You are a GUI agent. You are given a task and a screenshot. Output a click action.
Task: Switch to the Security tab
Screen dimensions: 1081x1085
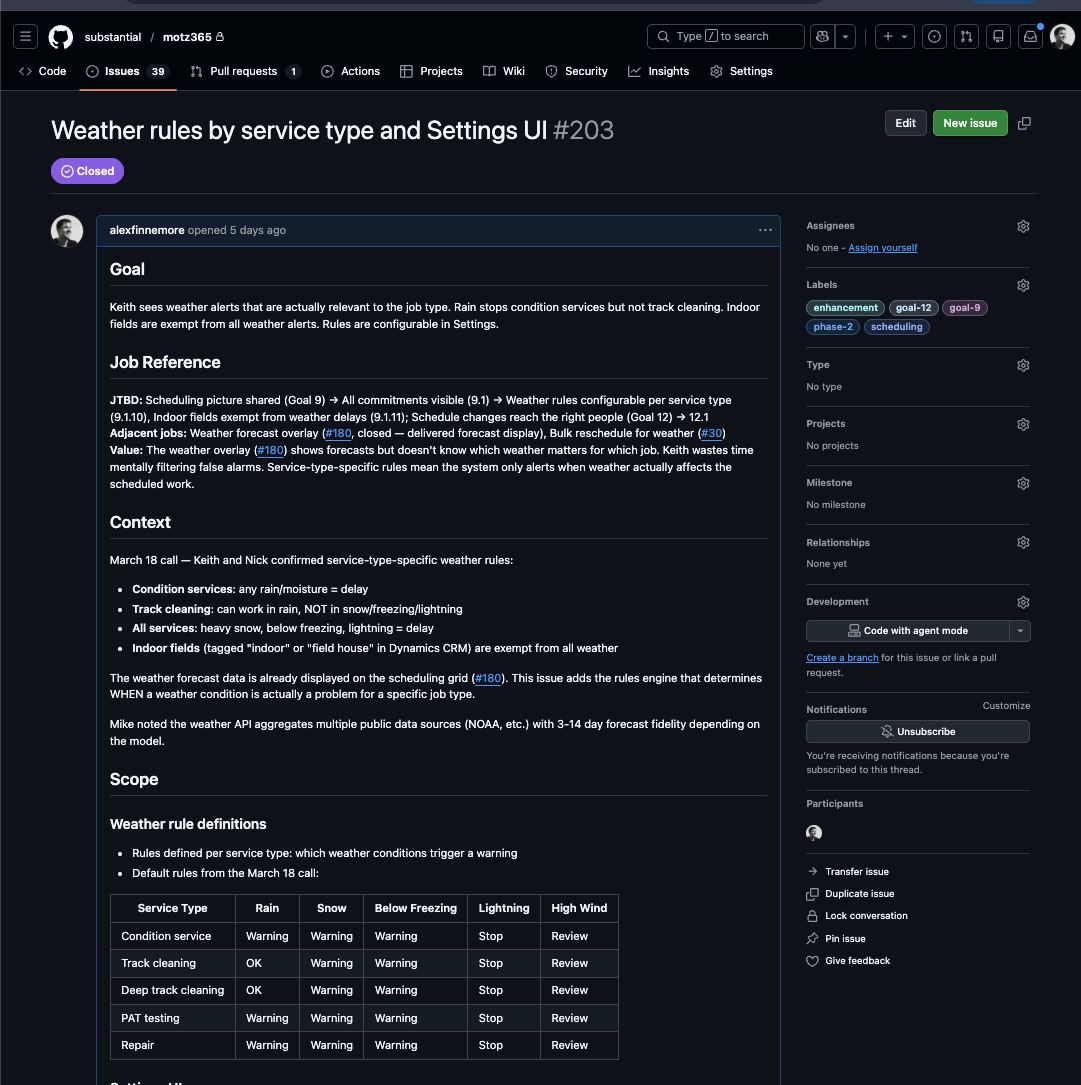576,71
